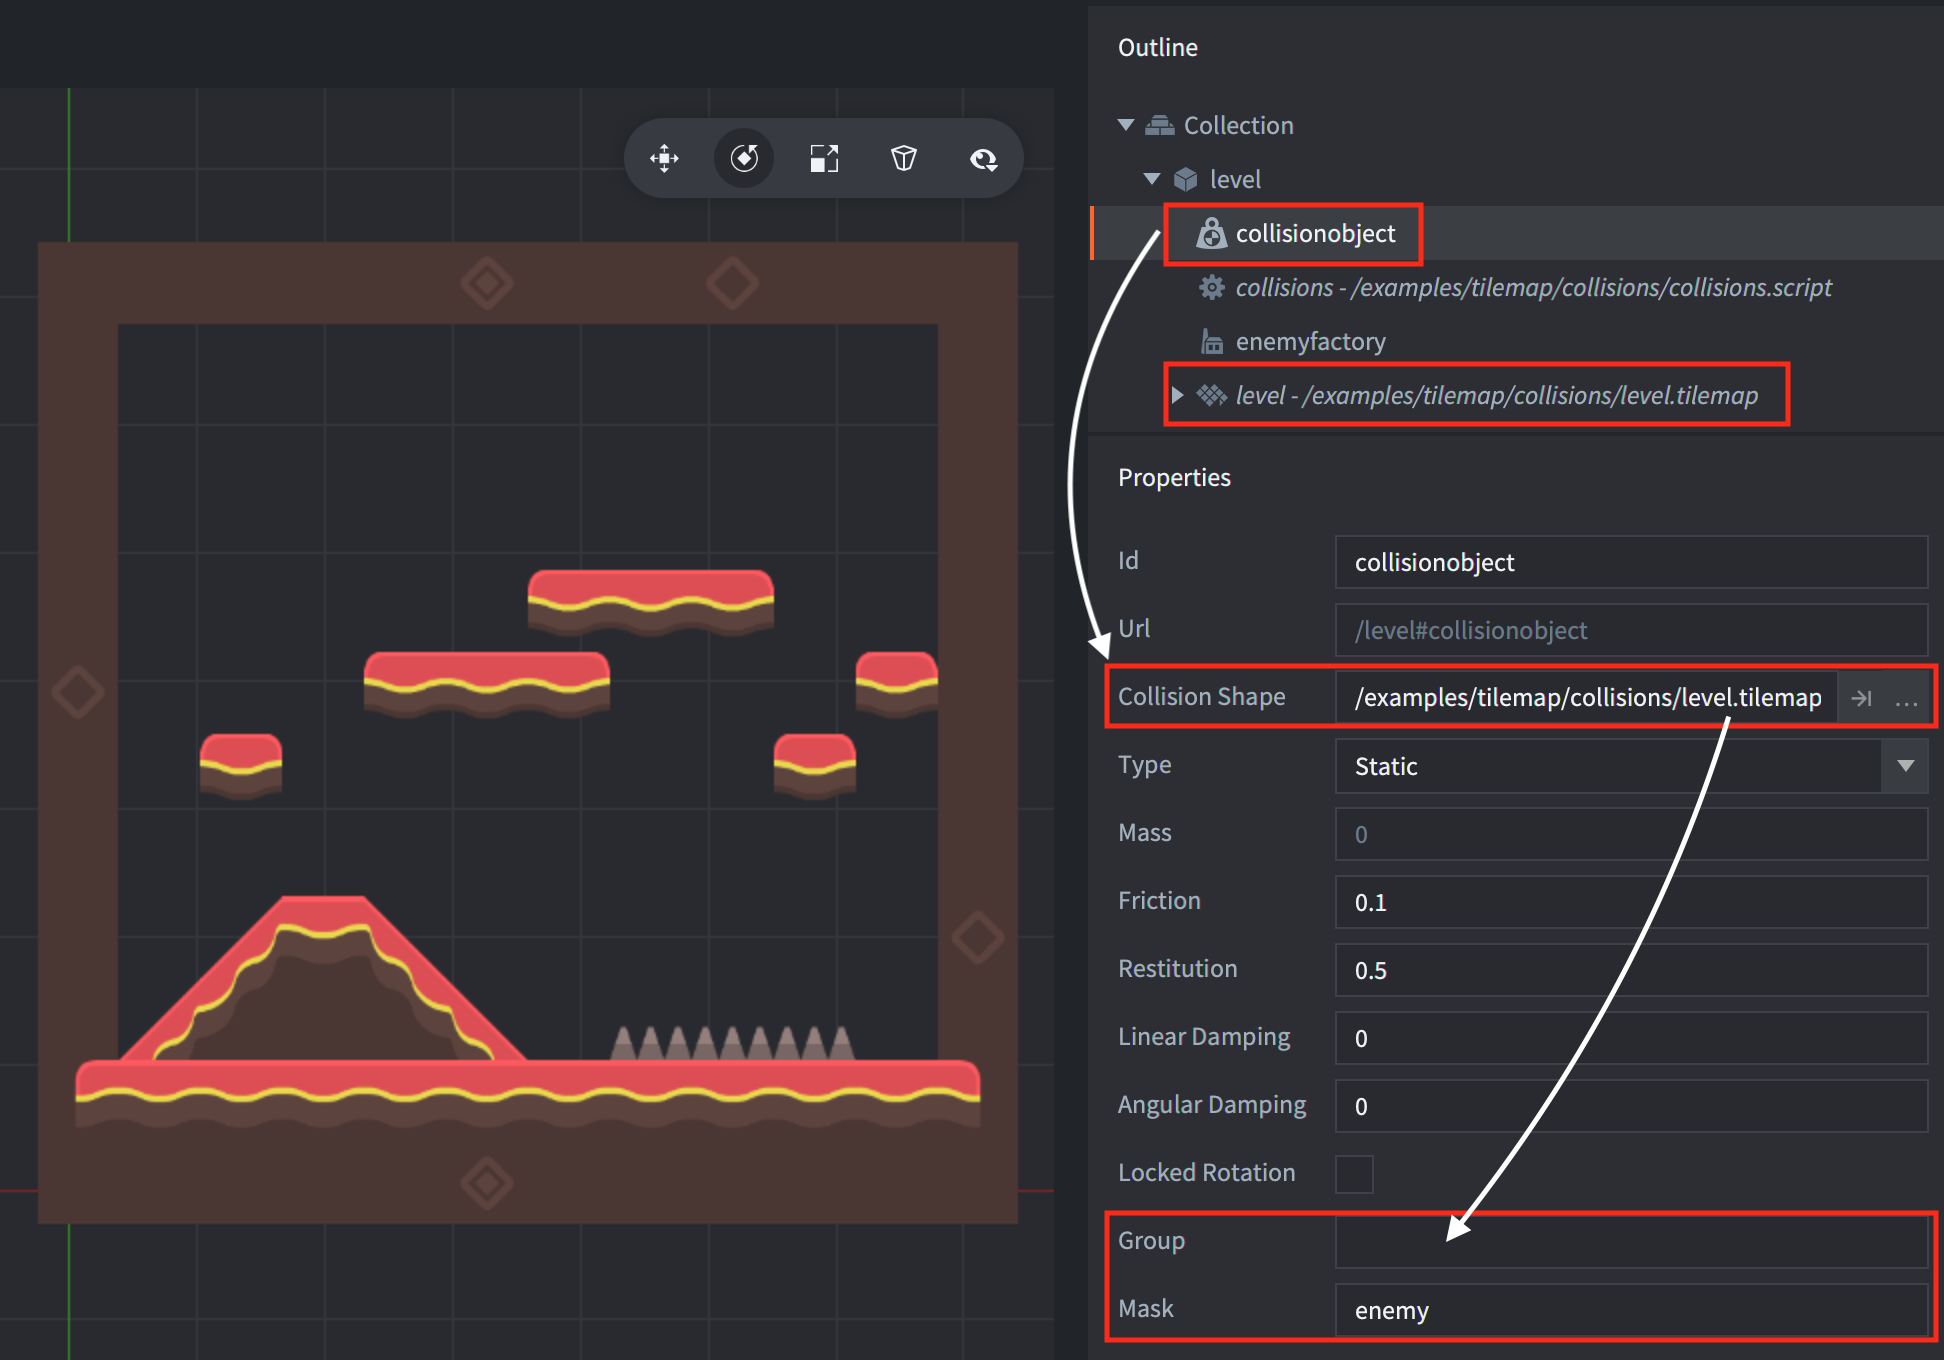Select the Rotate tool in toolbar

pos(744,159)
